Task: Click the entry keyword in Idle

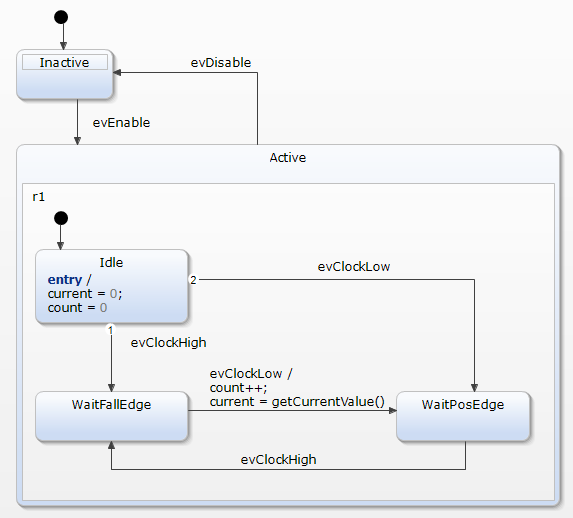Action: [x=65, y=280]
